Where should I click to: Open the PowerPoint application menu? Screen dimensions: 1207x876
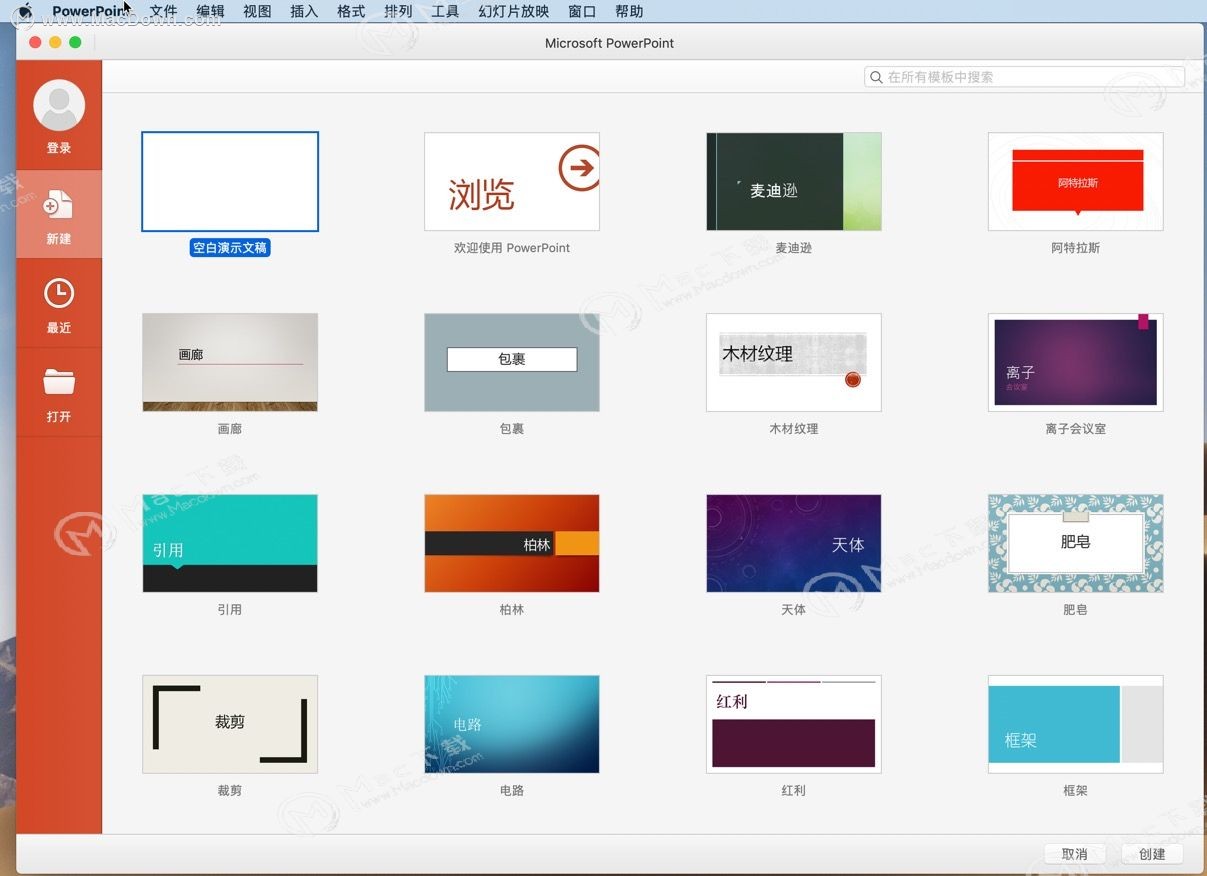point(91,11)
